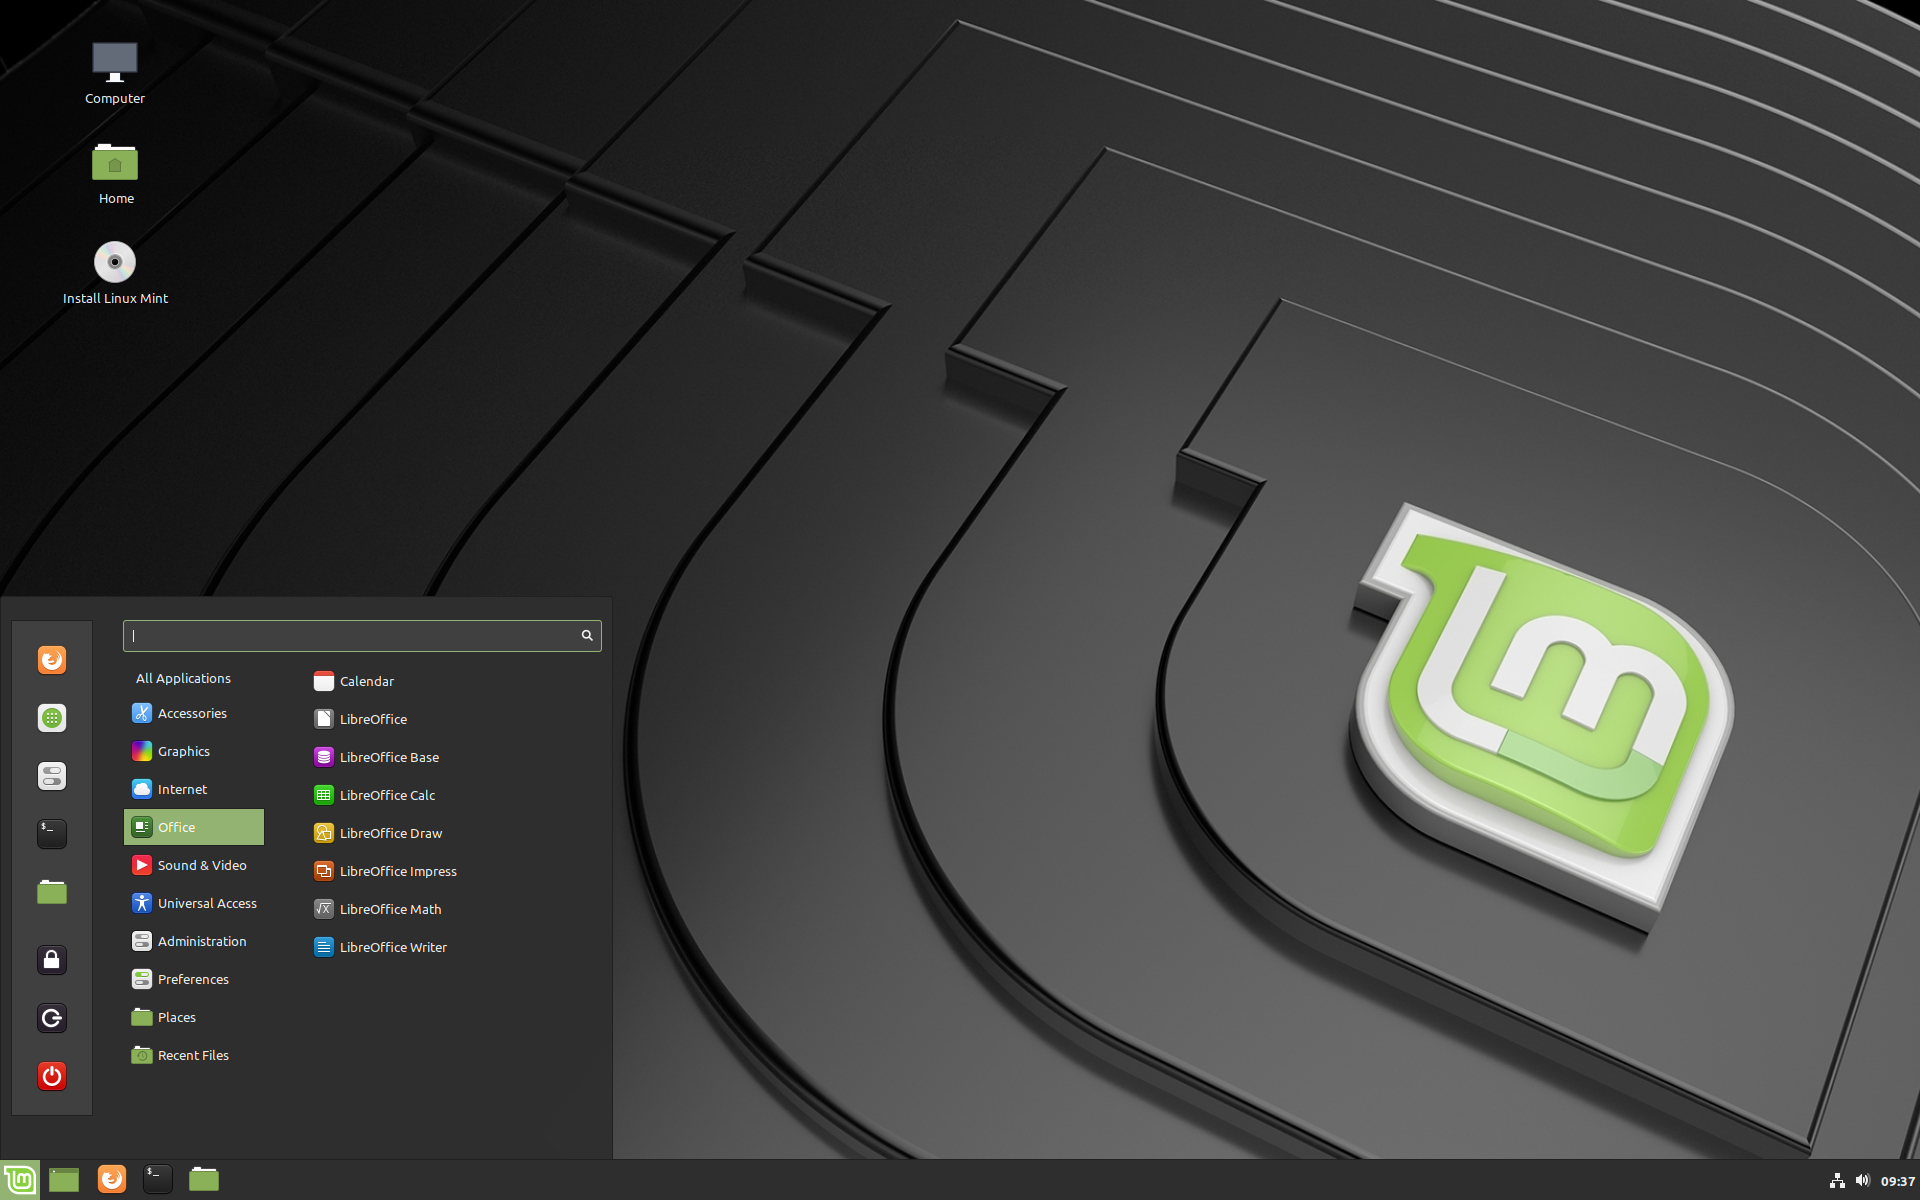This screenshot has height=1200, width=1920.
Task: Open LibreOffice Math
Action: tap(390, 908)
